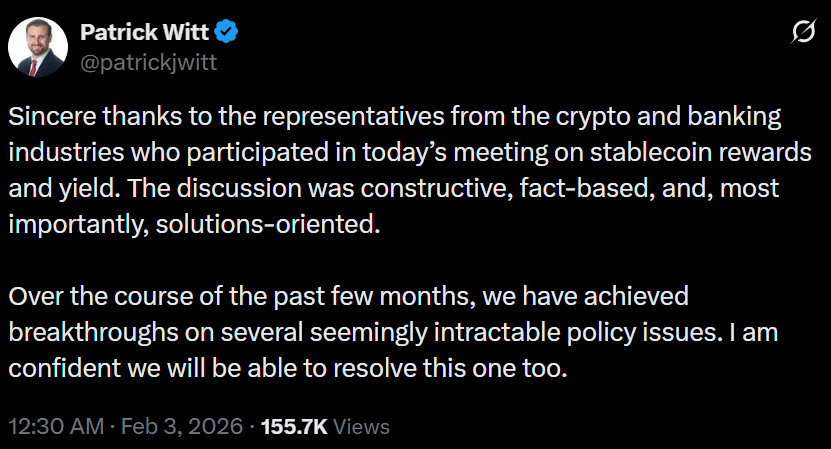Click Patrick Witt's profile avatar photo
This screenshot has width=831, height=449.
pyautogui.click(x=39, y=47)
